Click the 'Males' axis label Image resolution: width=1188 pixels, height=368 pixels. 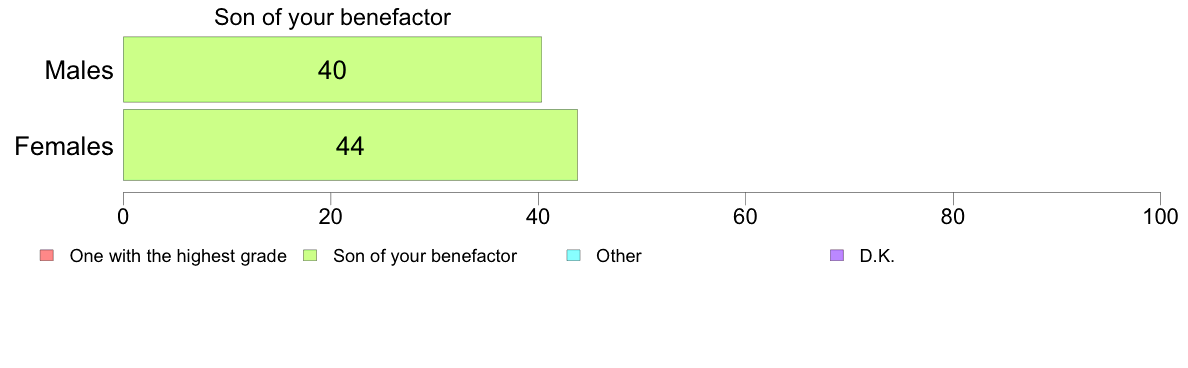[79, 70]
